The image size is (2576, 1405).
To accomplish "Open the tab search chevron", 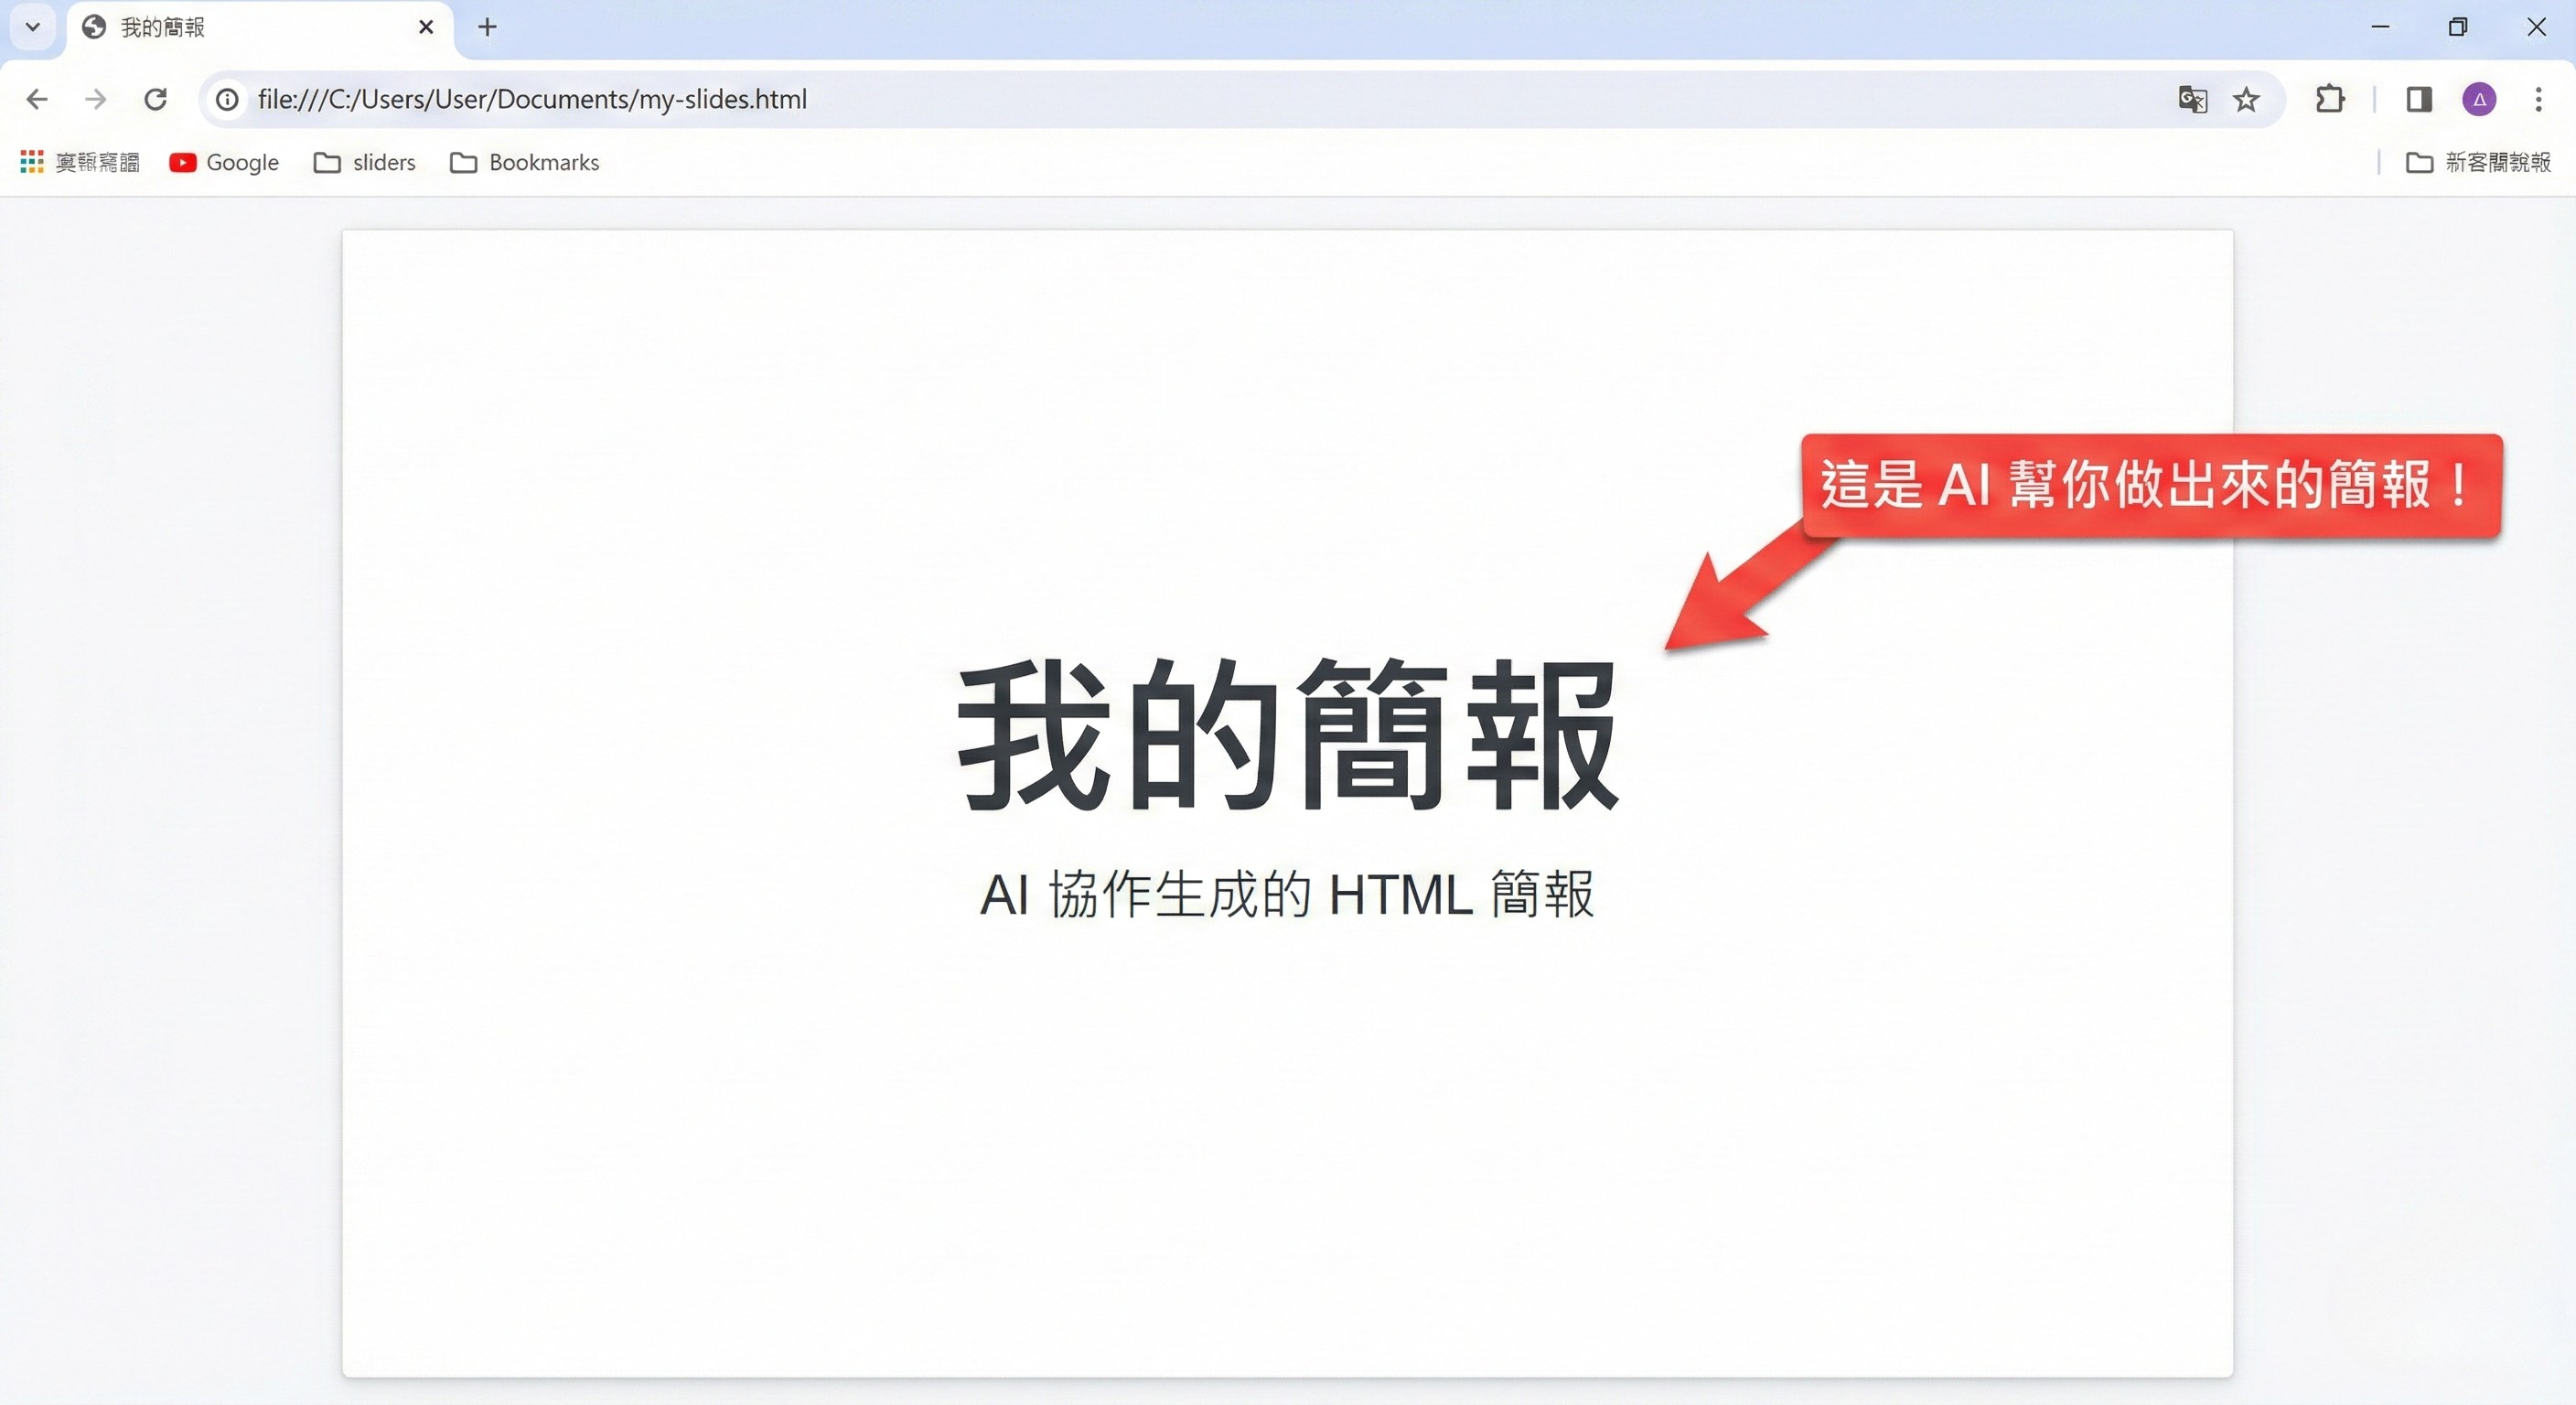I will [x=31, y=27].
